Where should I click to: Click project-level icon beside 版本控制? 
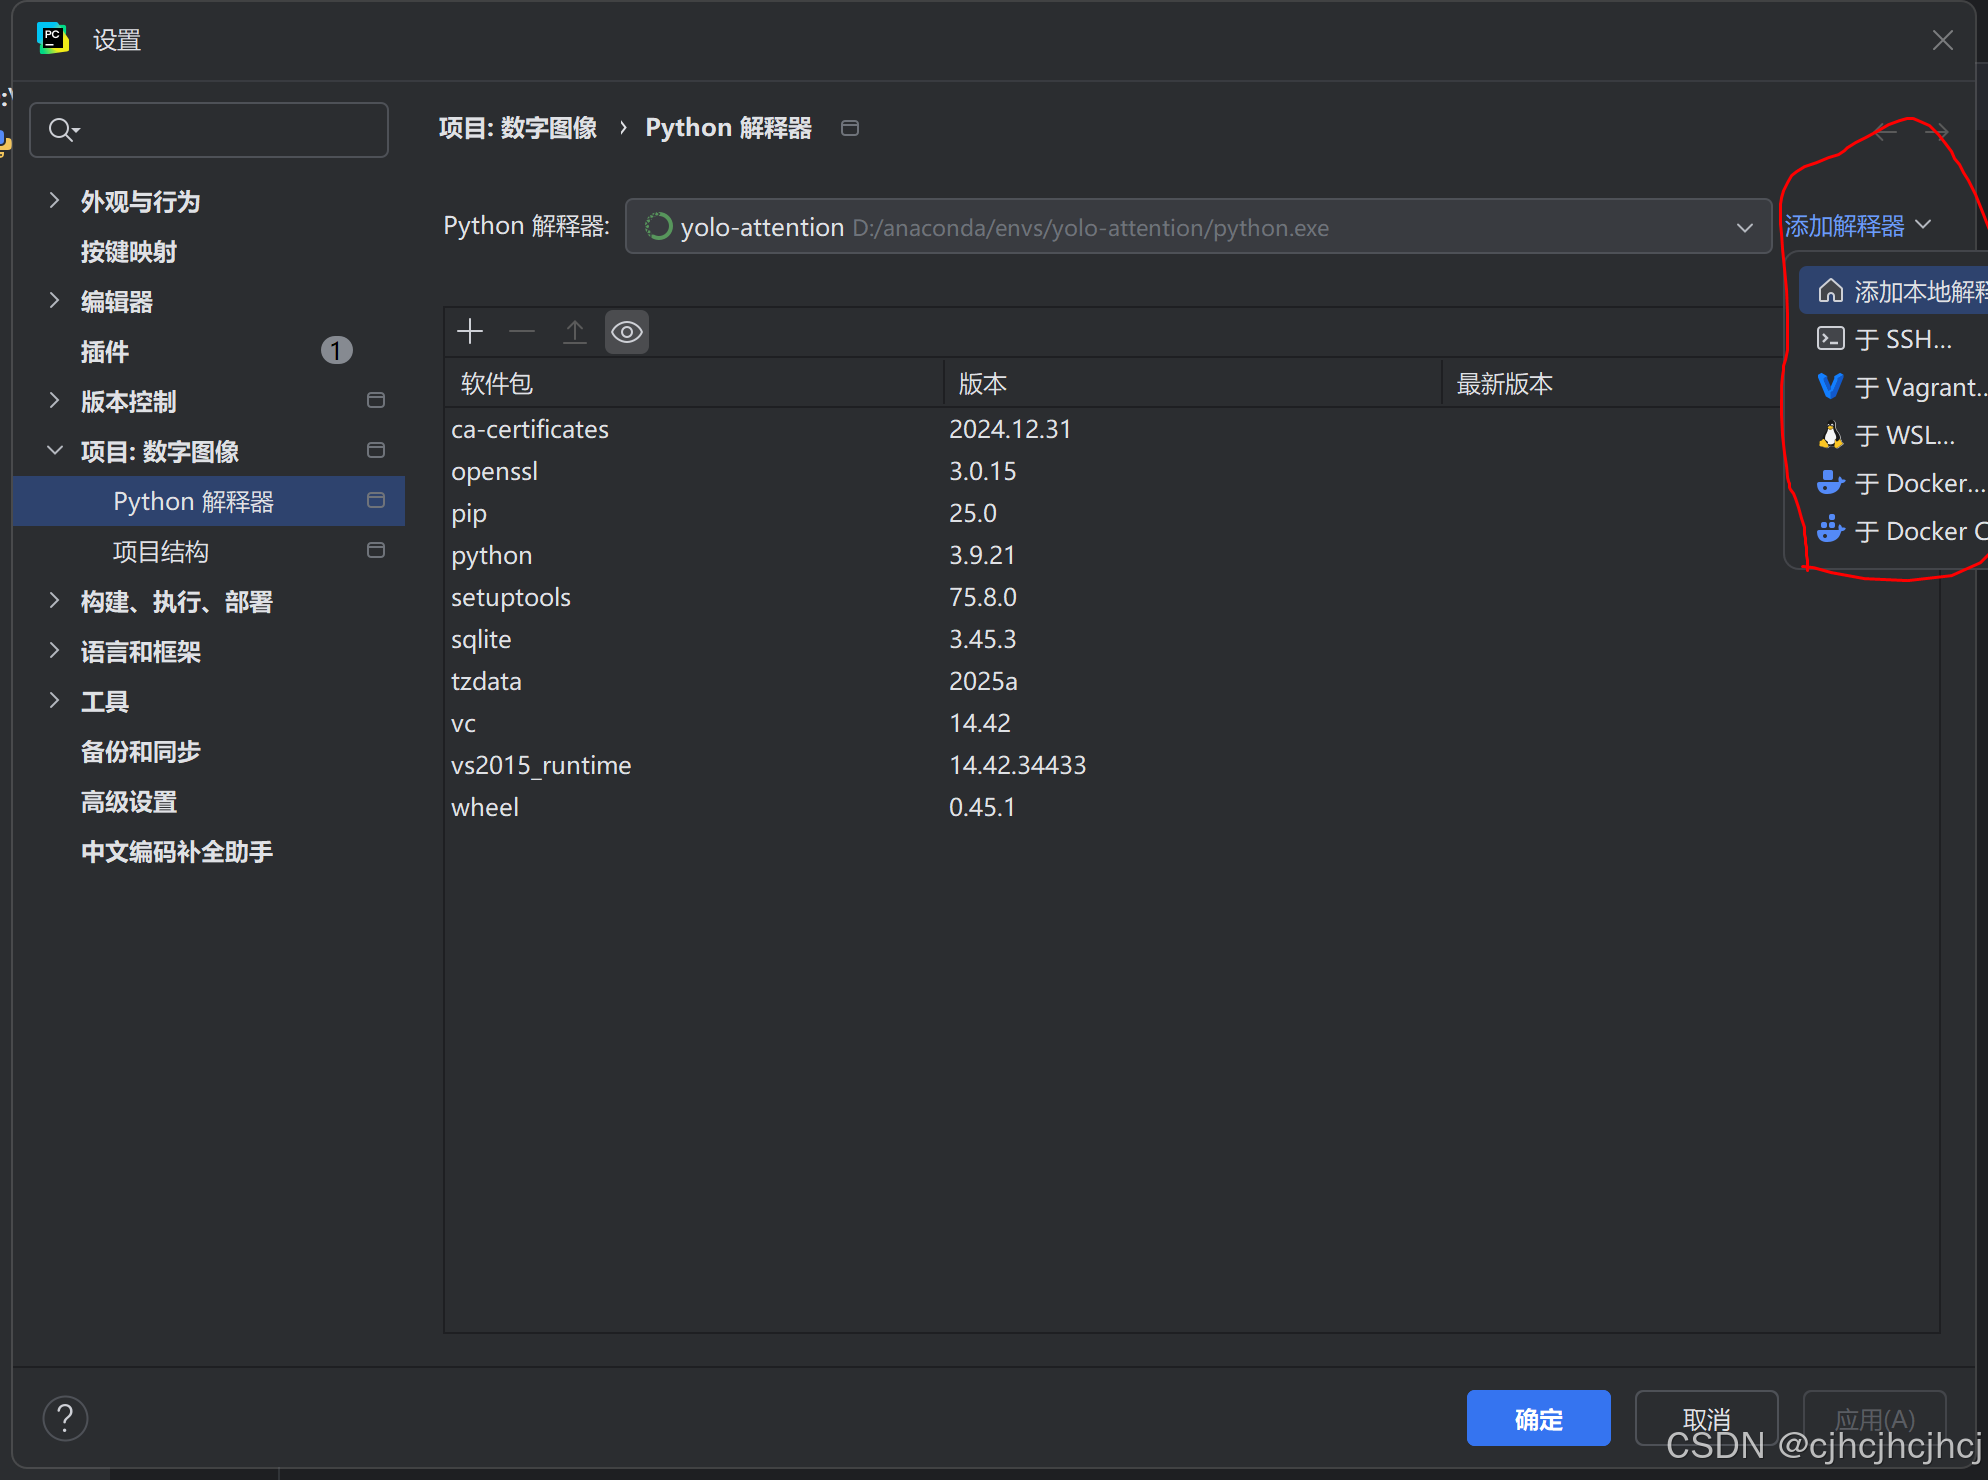pyautogui.click(x=376, y=401)
